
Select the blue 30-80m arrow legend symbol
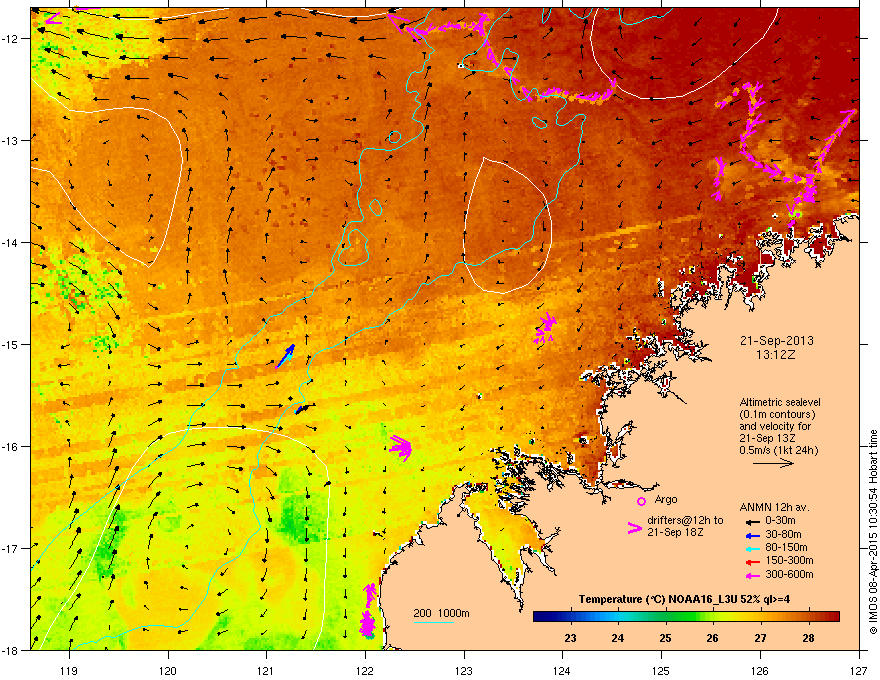[x=751, y=535]
